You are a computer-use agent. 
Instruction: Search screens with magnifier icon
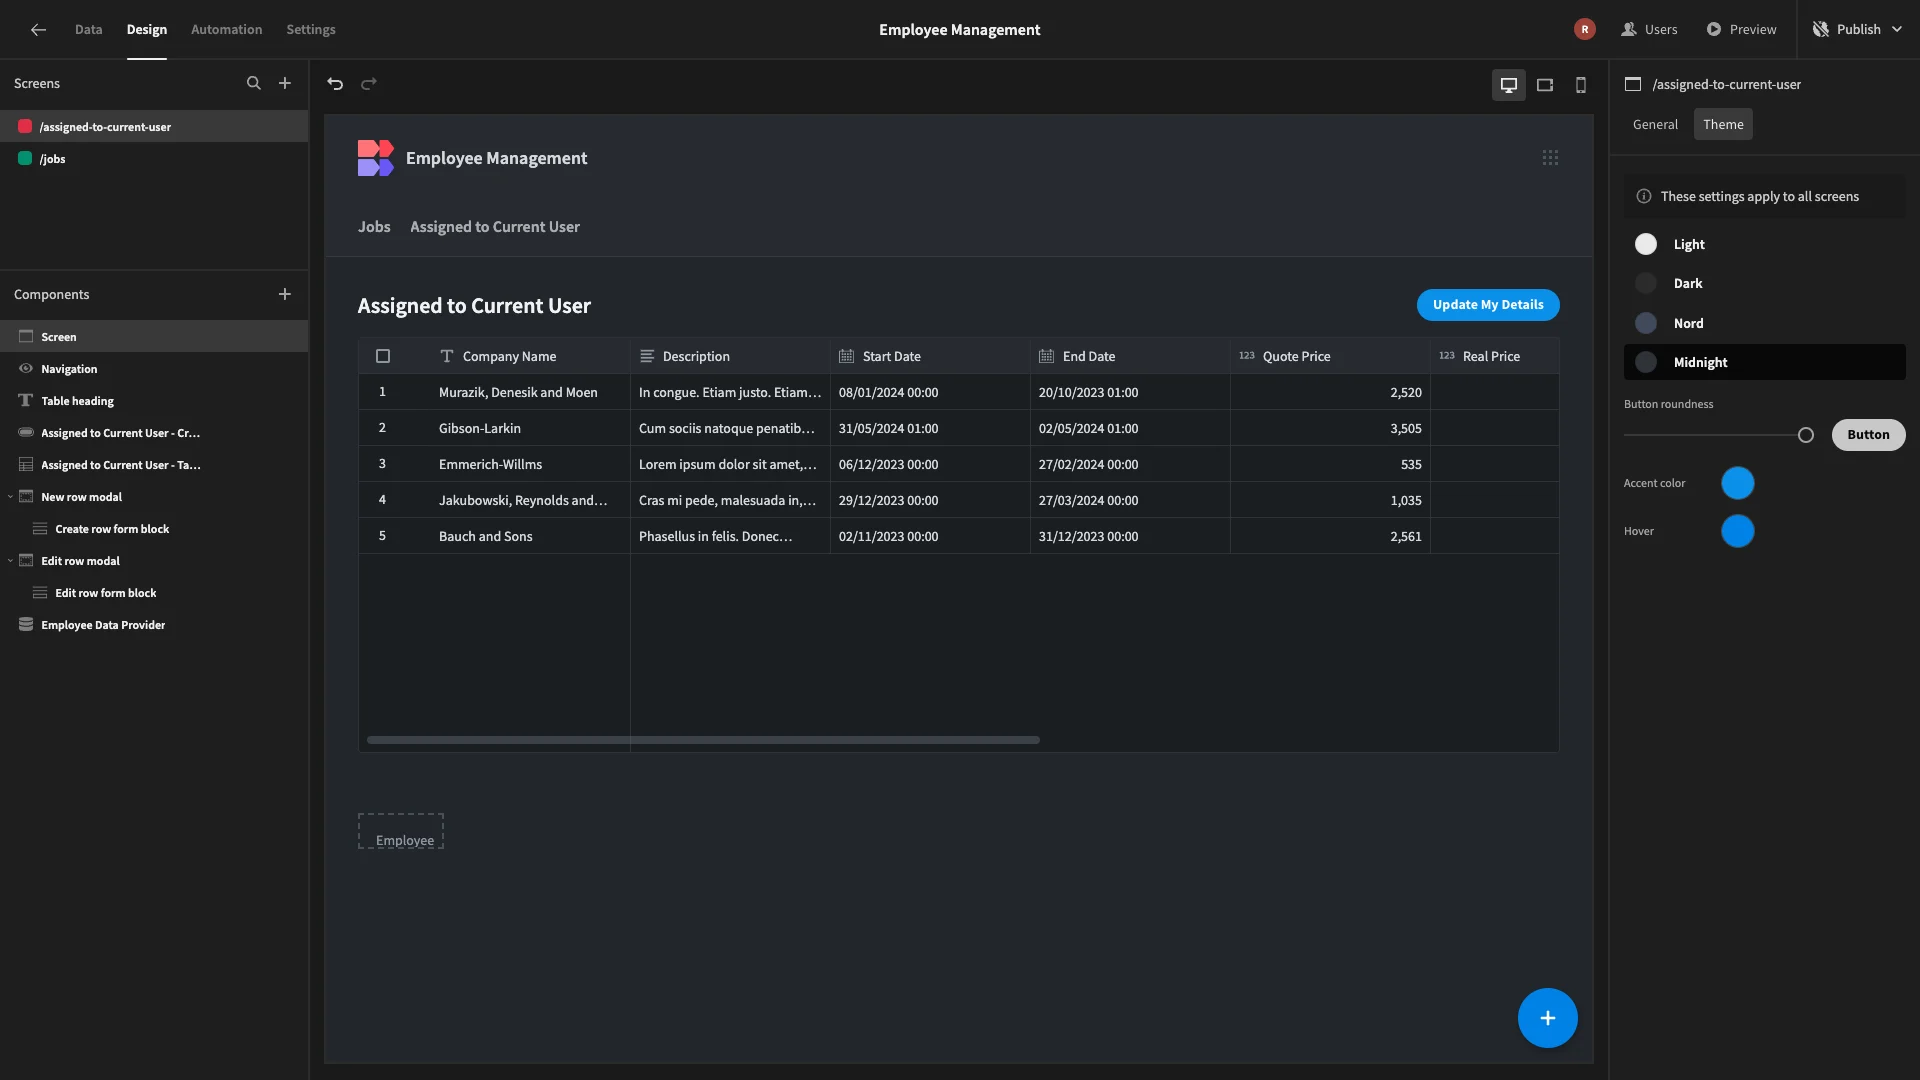[254, 84]
